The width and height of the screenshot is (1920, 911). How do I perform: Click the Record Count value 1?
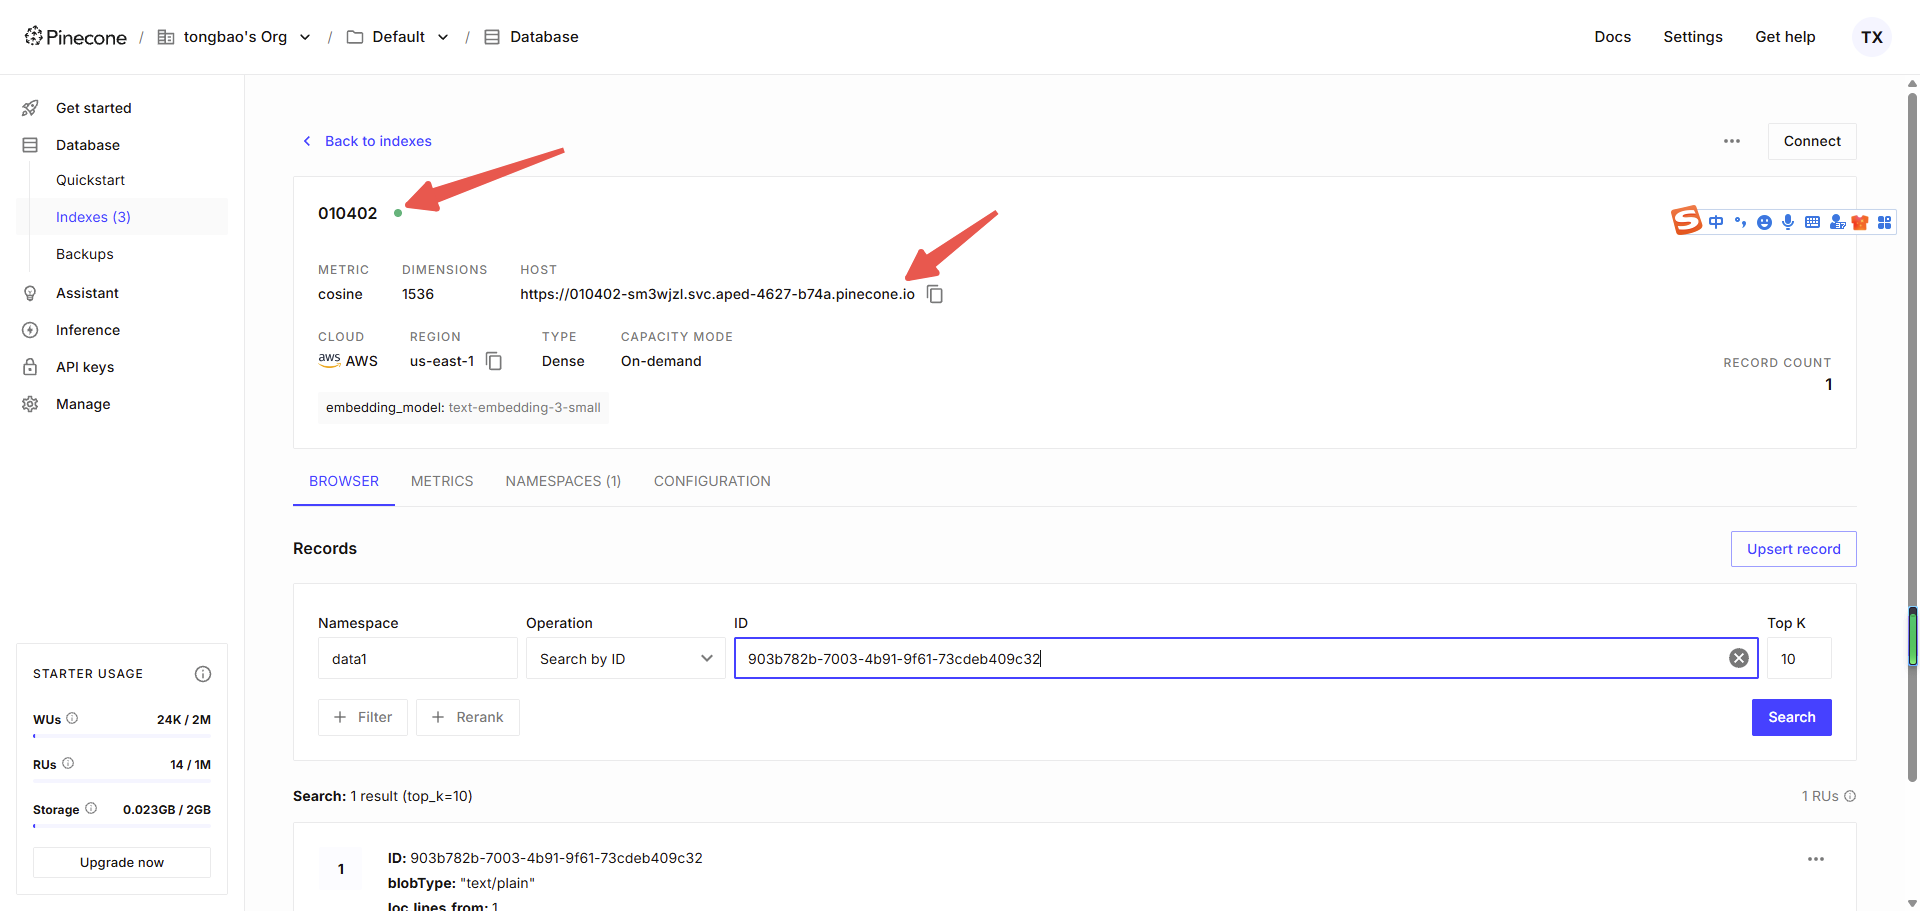pos(1828,384)
